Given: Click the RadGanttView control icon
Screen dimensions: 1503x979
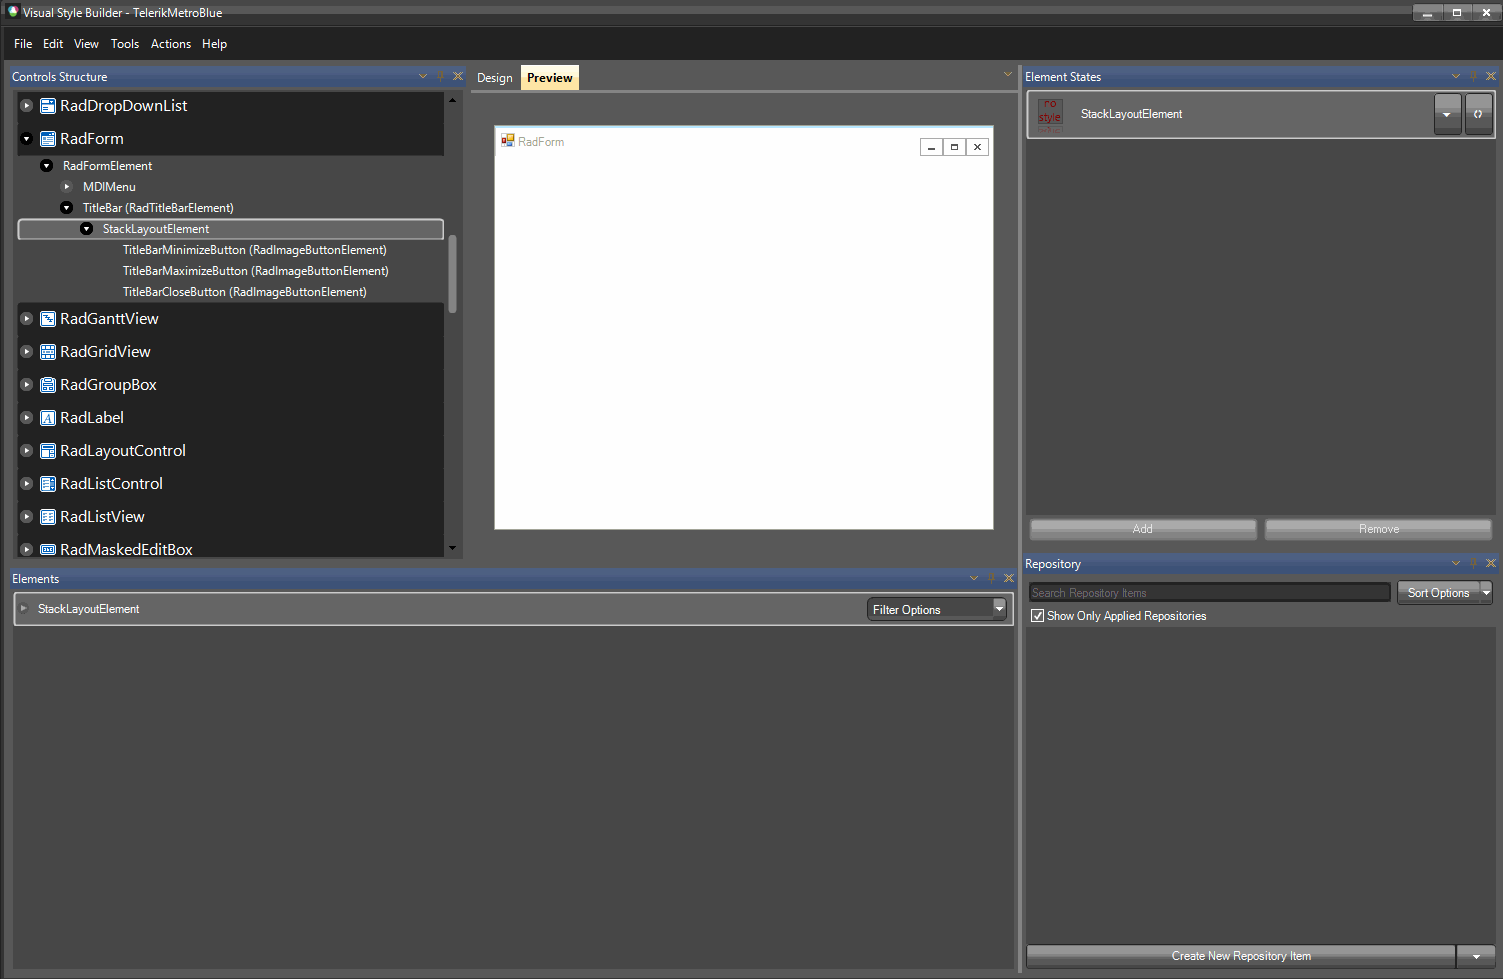Looking at the screenshot, I should pyautogui.click(x=47, y=319).
